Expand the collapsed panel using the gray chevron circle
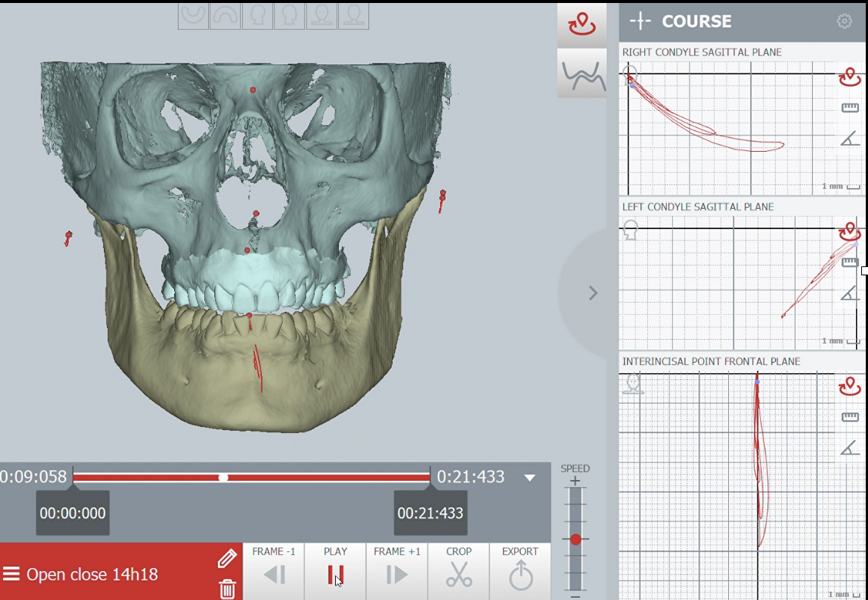 click(x=593, y=293)
